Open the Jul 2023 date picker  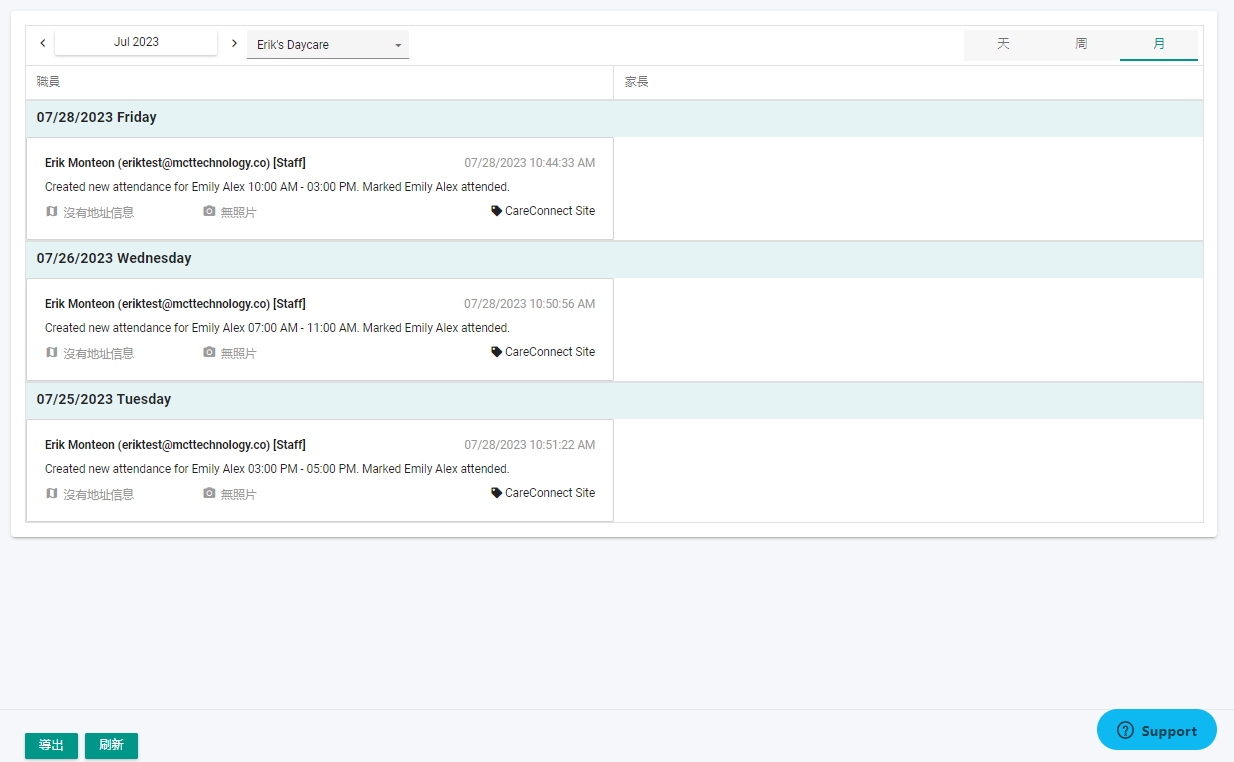tap(136, 42)
